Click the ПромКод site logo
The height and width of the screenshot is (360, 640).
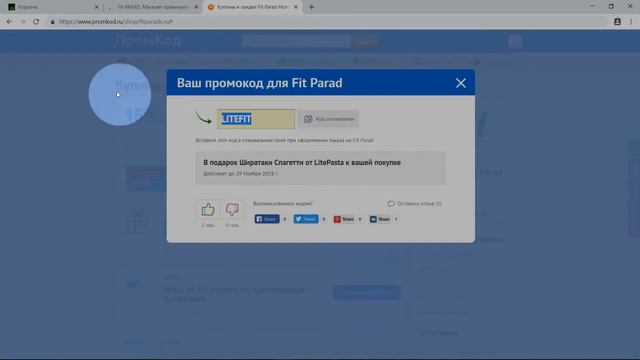click(x=148, y=40)
